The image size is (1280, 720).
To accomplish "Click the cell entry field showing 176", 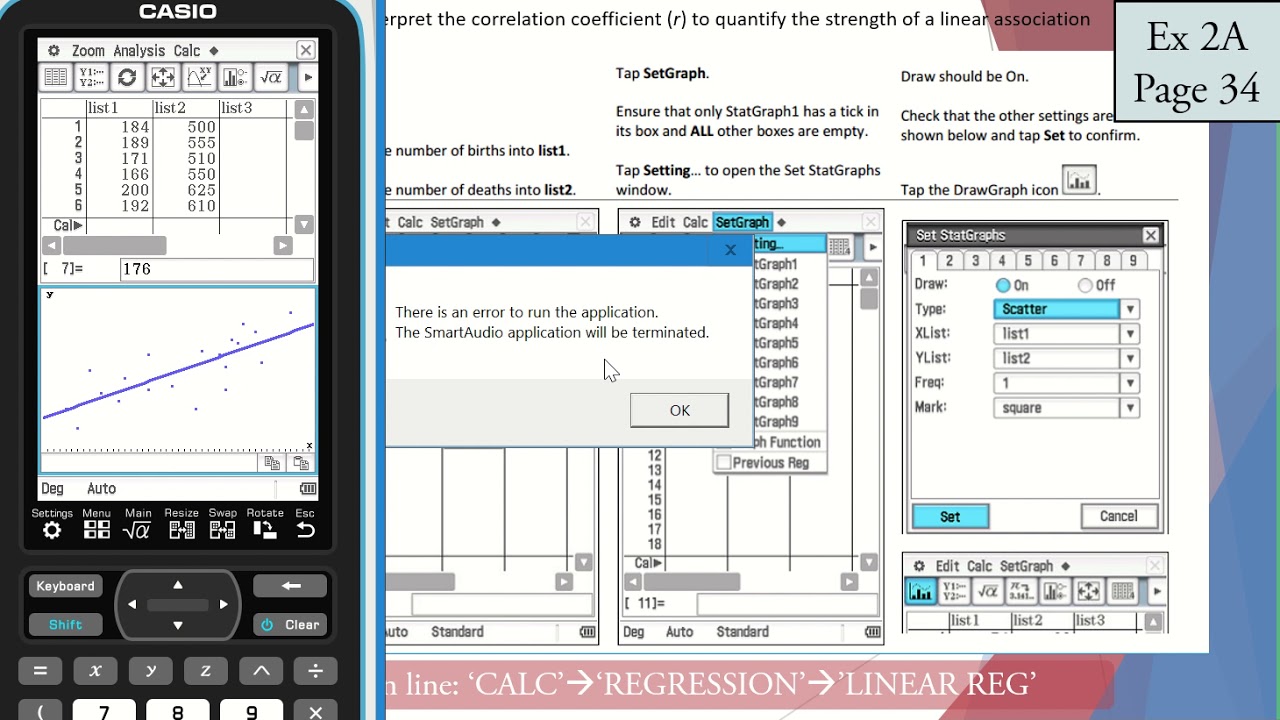I will coord(216,269).
